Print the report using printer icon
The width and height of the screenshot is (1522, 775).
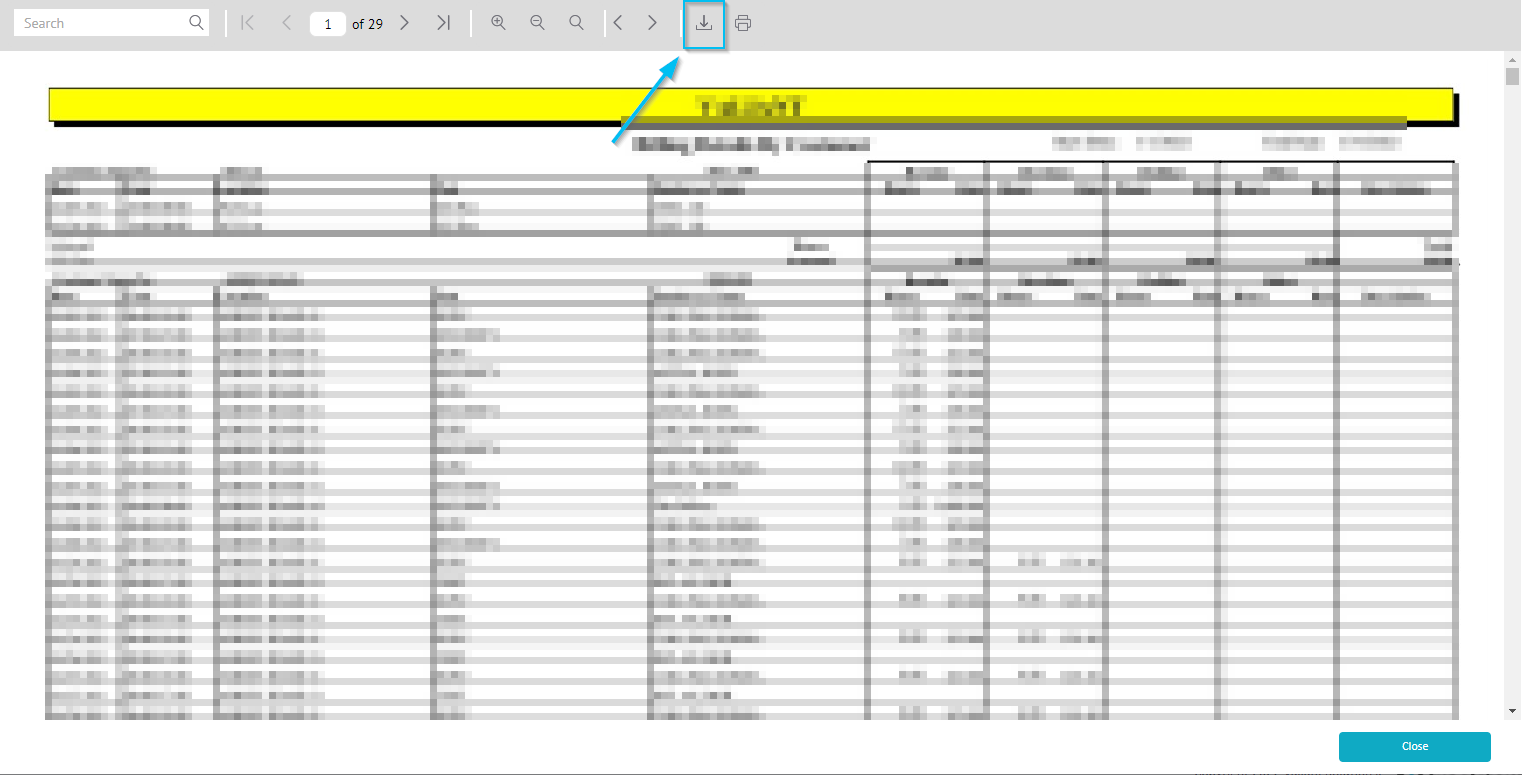(743, 23)
